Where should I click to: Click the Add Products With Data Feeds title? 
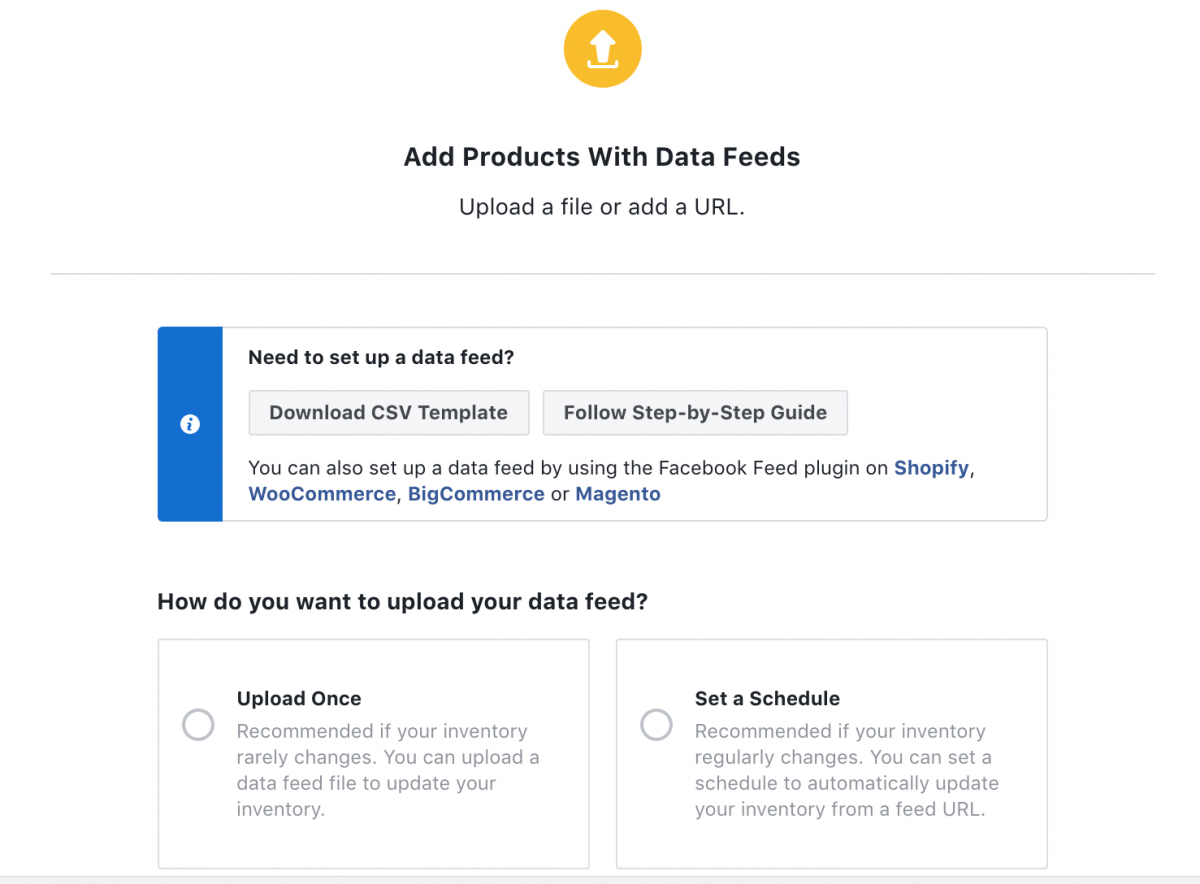[x=602, y=157]
